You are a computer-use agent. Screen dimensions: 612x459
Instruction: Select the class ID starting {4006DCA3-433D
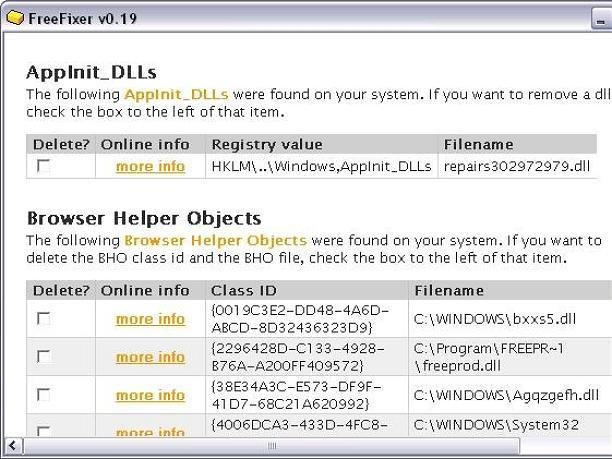pyautogui.click(x=299, y=425)
